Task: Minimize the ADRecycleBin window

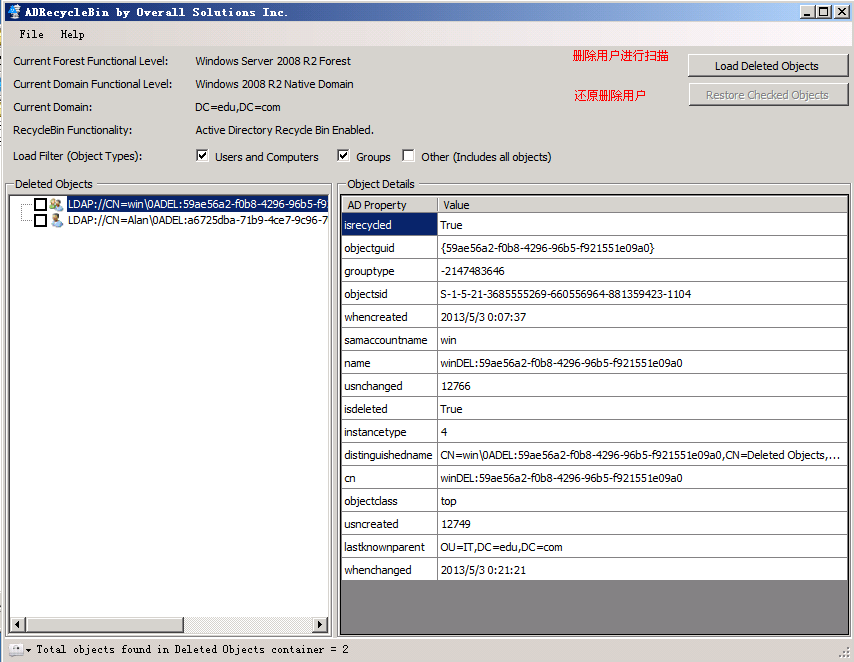Action: point(807,11)
